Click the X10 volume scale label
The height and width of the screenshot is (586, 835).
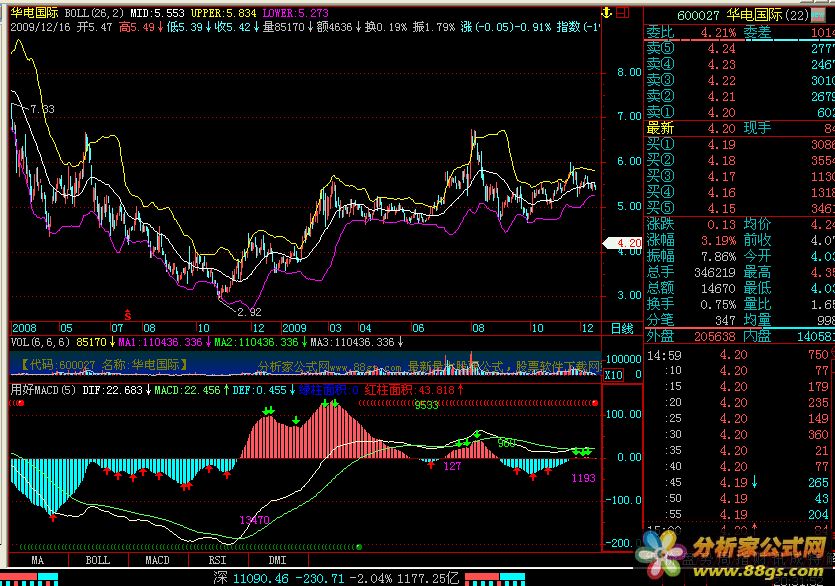point(613,375)
